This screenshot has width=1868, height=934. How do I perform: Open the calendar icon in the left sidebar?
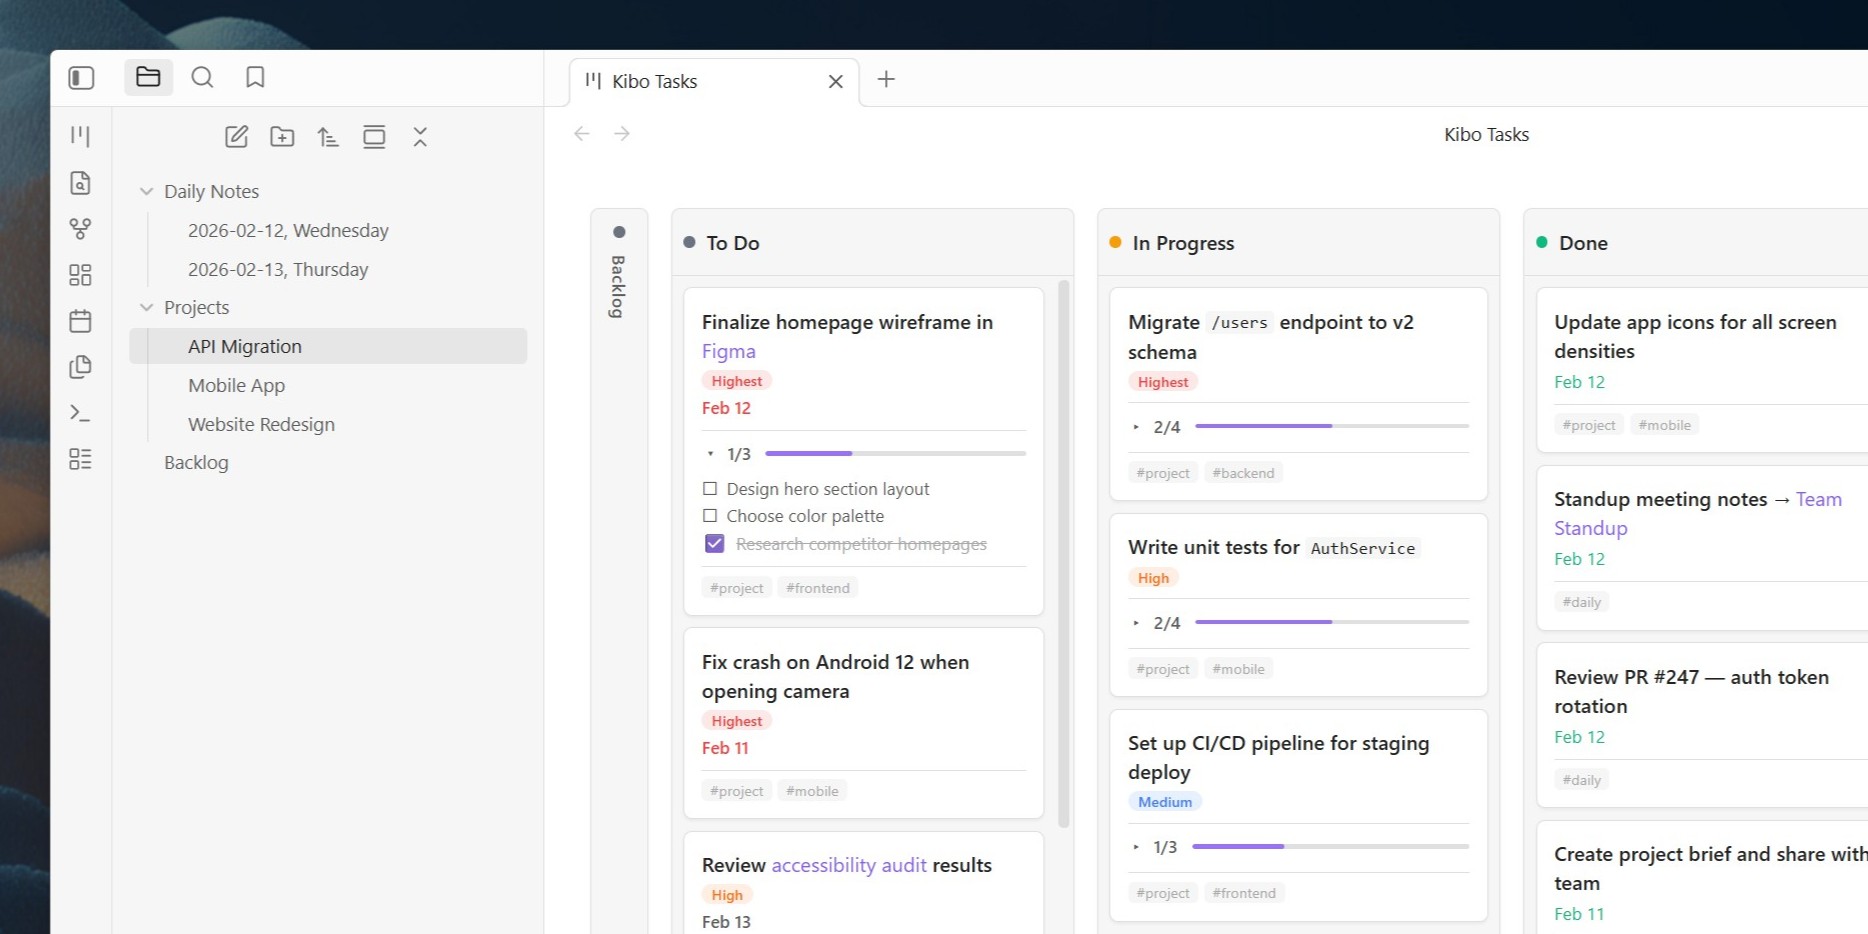coord(81,320)
